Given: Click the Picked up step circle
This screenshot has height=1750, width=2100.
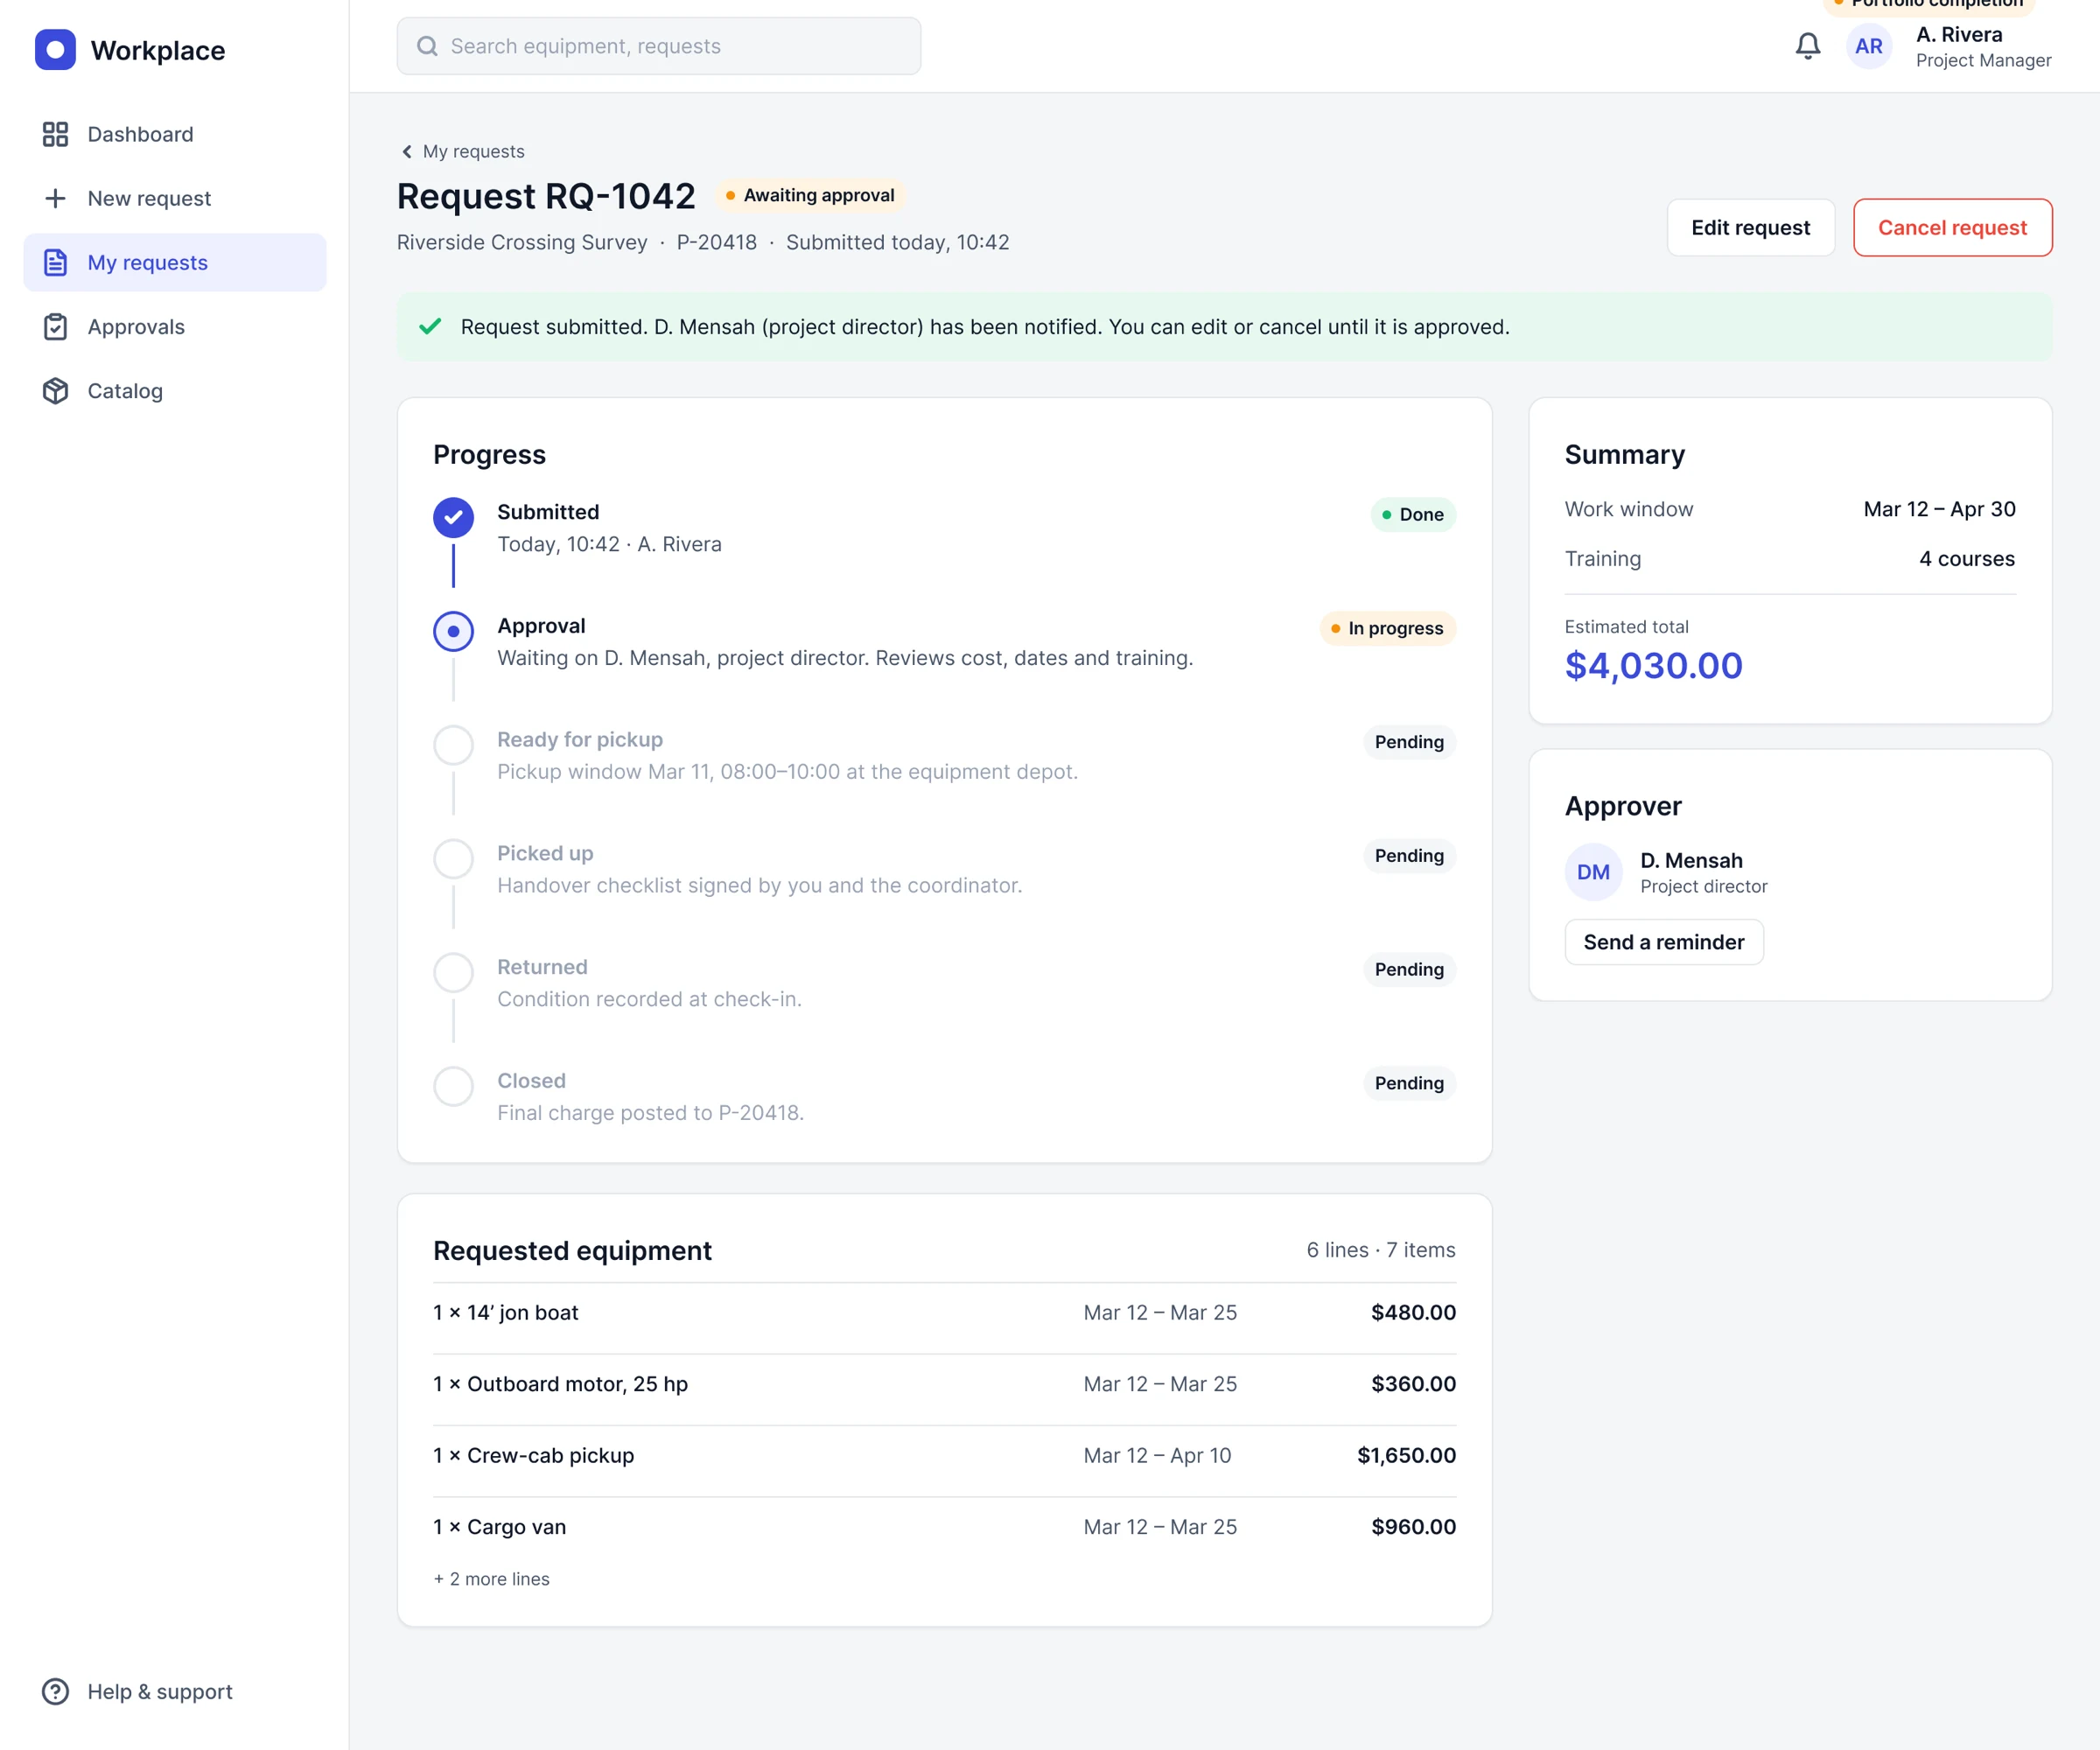Looking at the screenshot, I should pos(453,859).
